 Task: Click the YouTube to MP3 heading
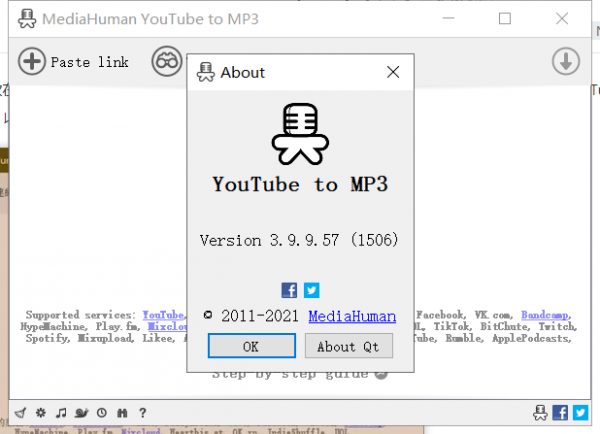tap(300, 184)
